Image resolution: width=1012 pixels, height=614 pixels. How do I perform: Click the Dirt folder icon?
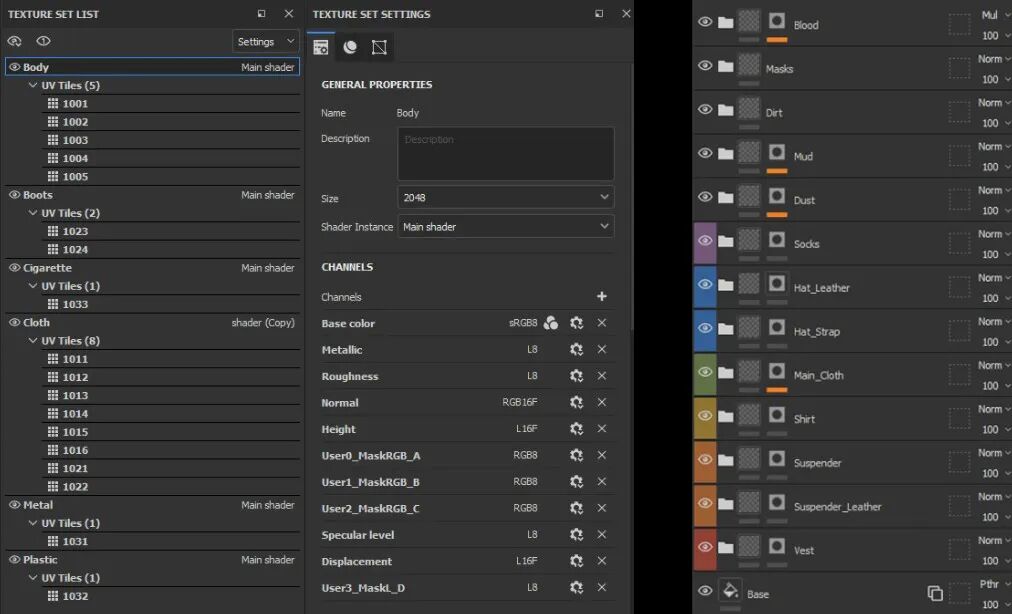point(725,110)
